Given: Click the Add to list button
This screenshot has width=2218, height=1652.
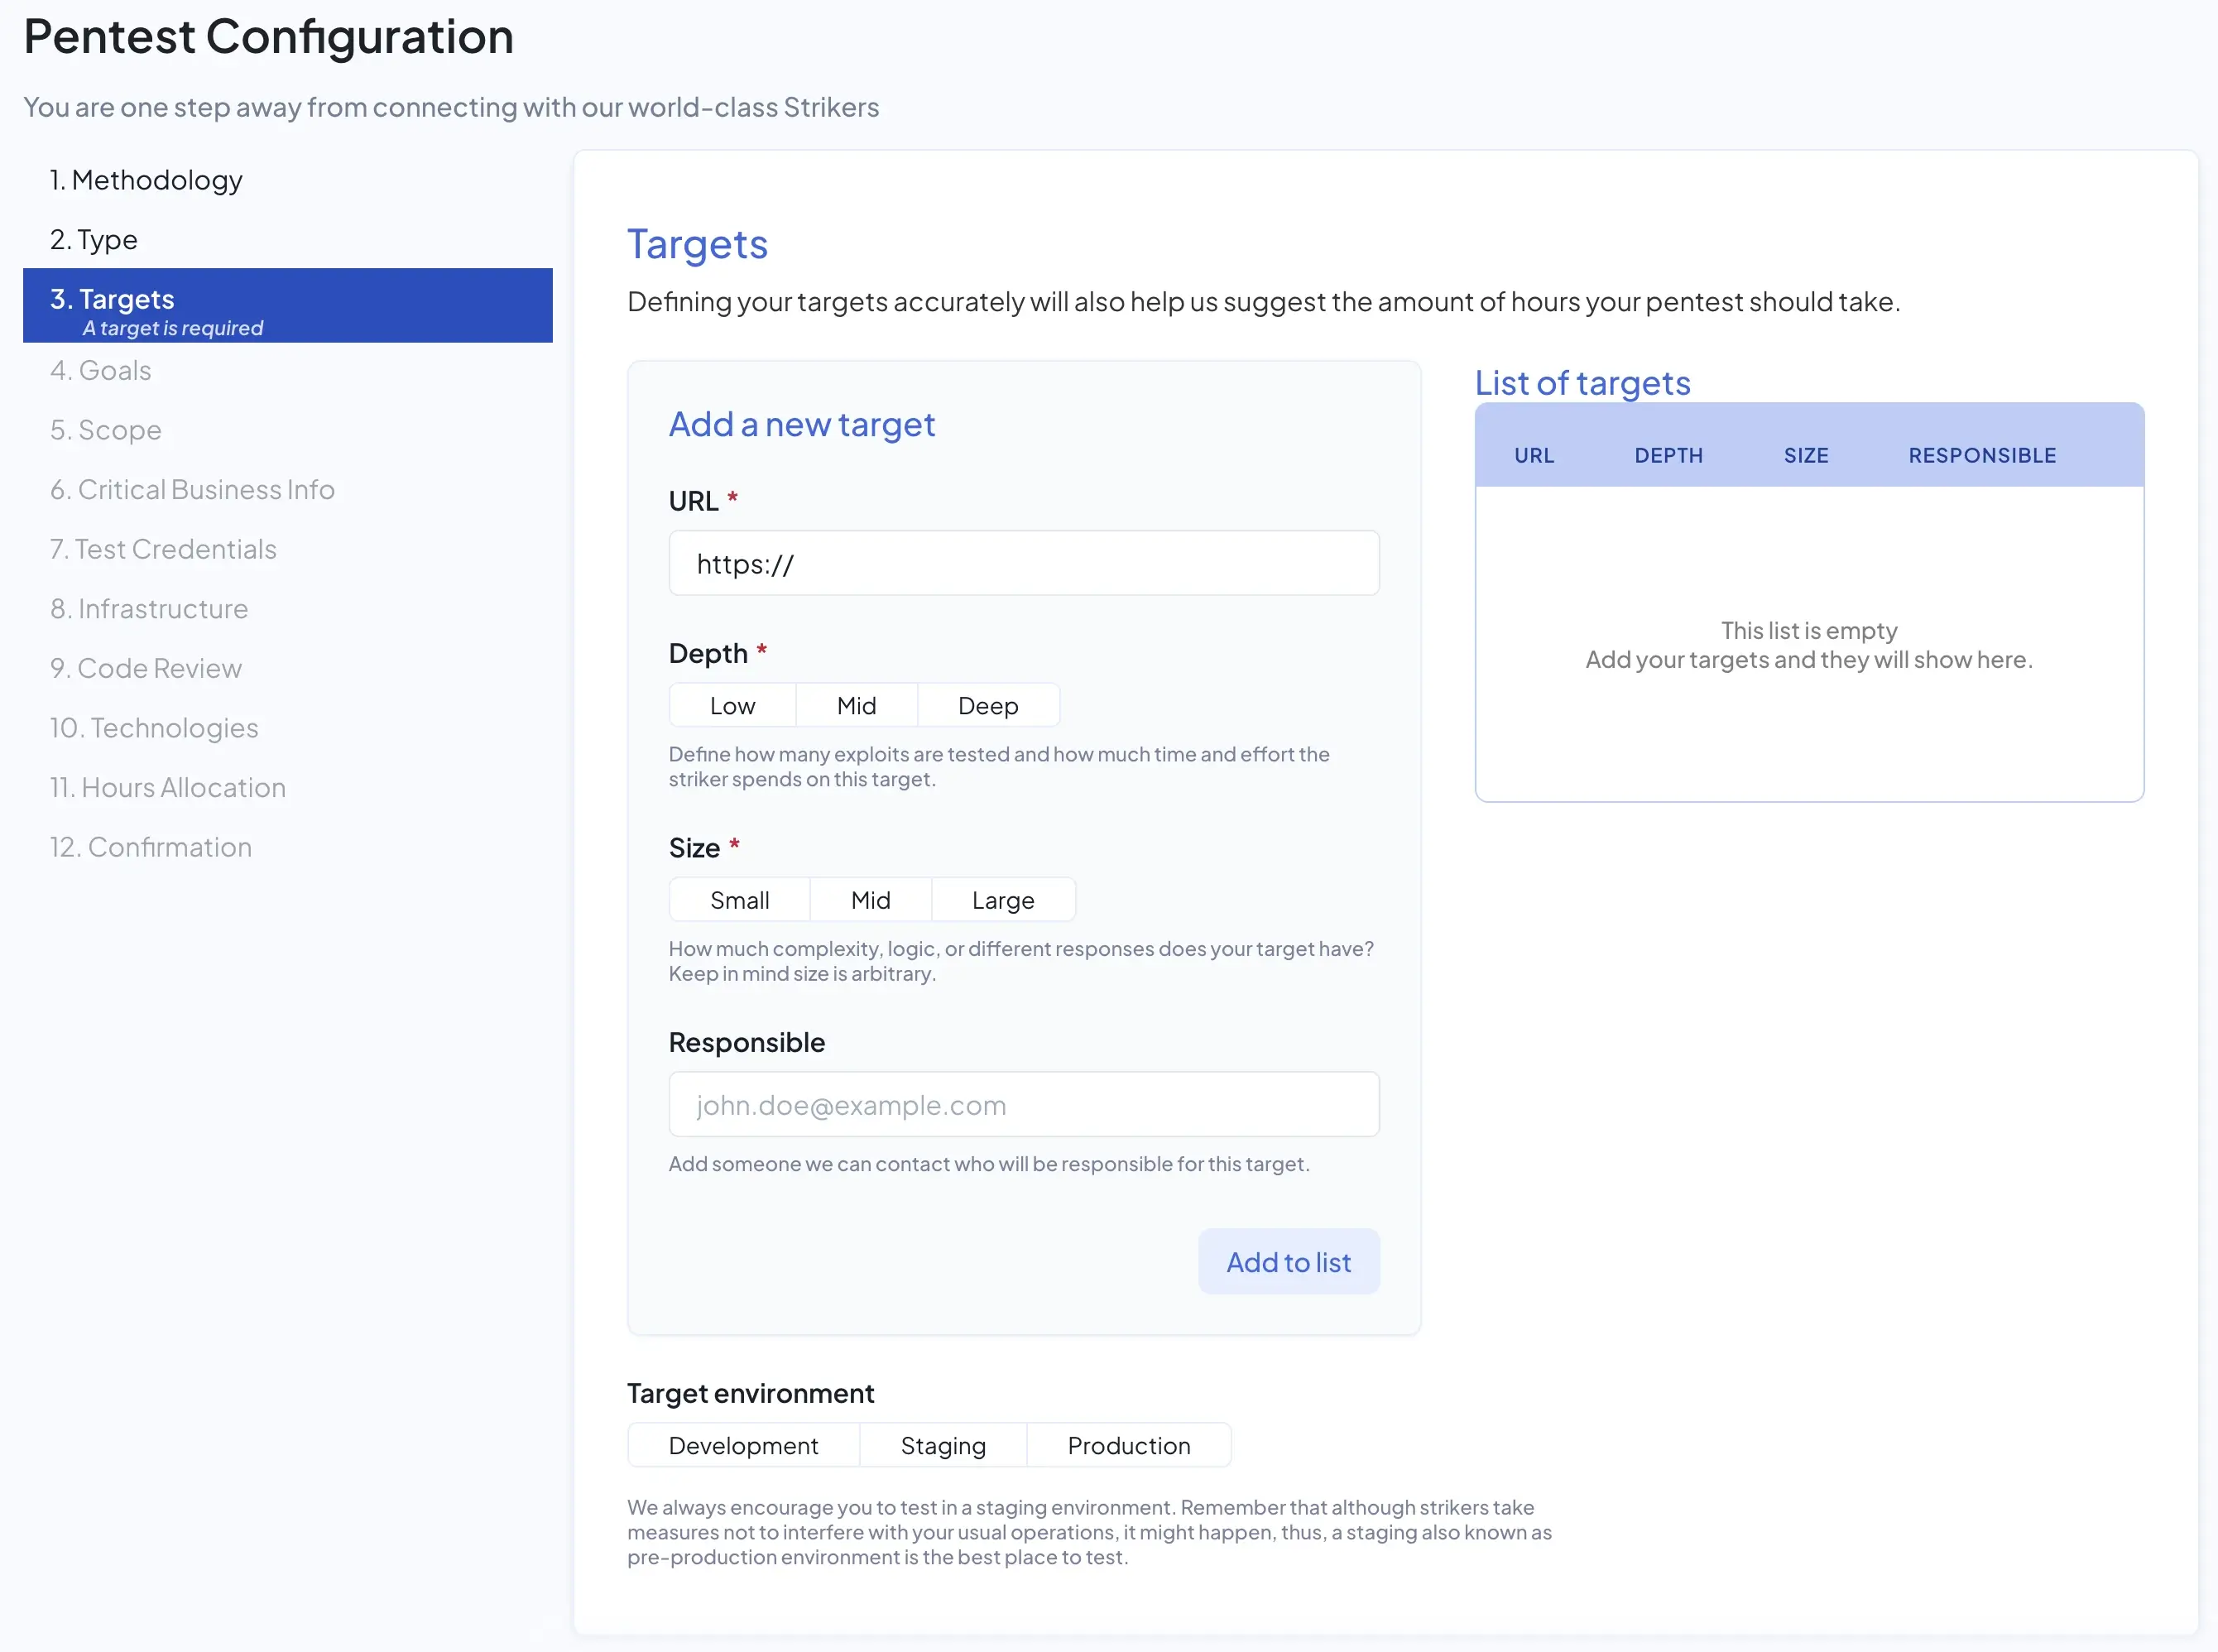Looking at the screenshot, I should tap(1288, 1261).
